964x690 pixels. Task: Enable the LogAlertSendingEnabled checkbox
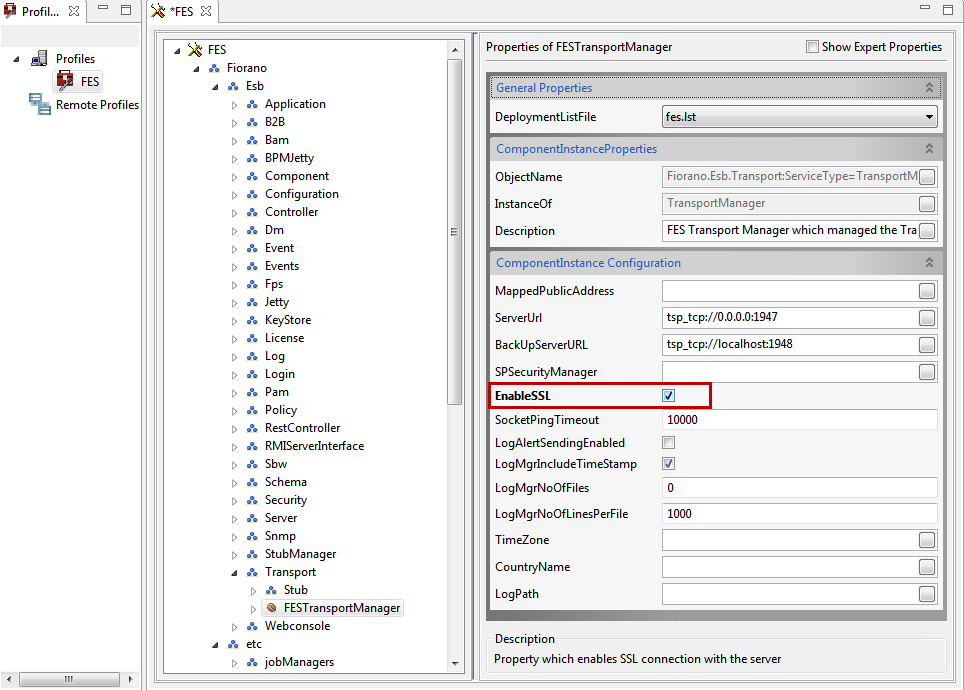point(668,442)
